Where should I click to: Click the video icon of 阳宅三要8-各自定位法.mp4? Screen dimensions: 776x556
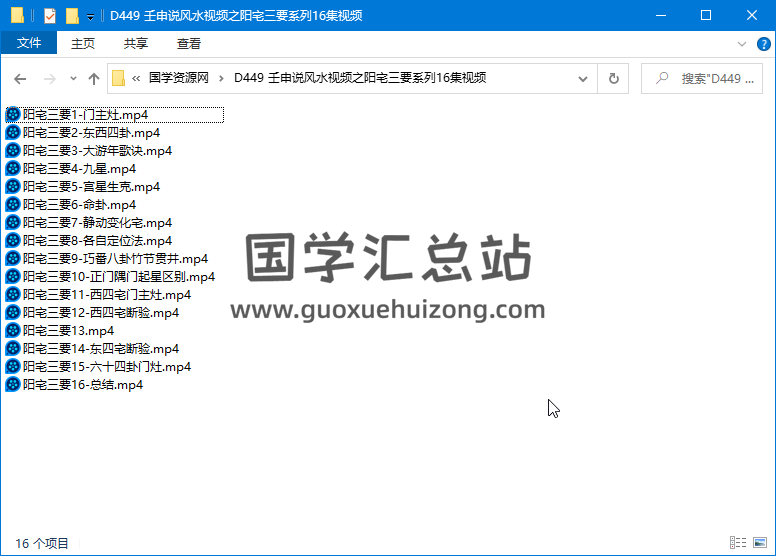click(x=13, y=241)
